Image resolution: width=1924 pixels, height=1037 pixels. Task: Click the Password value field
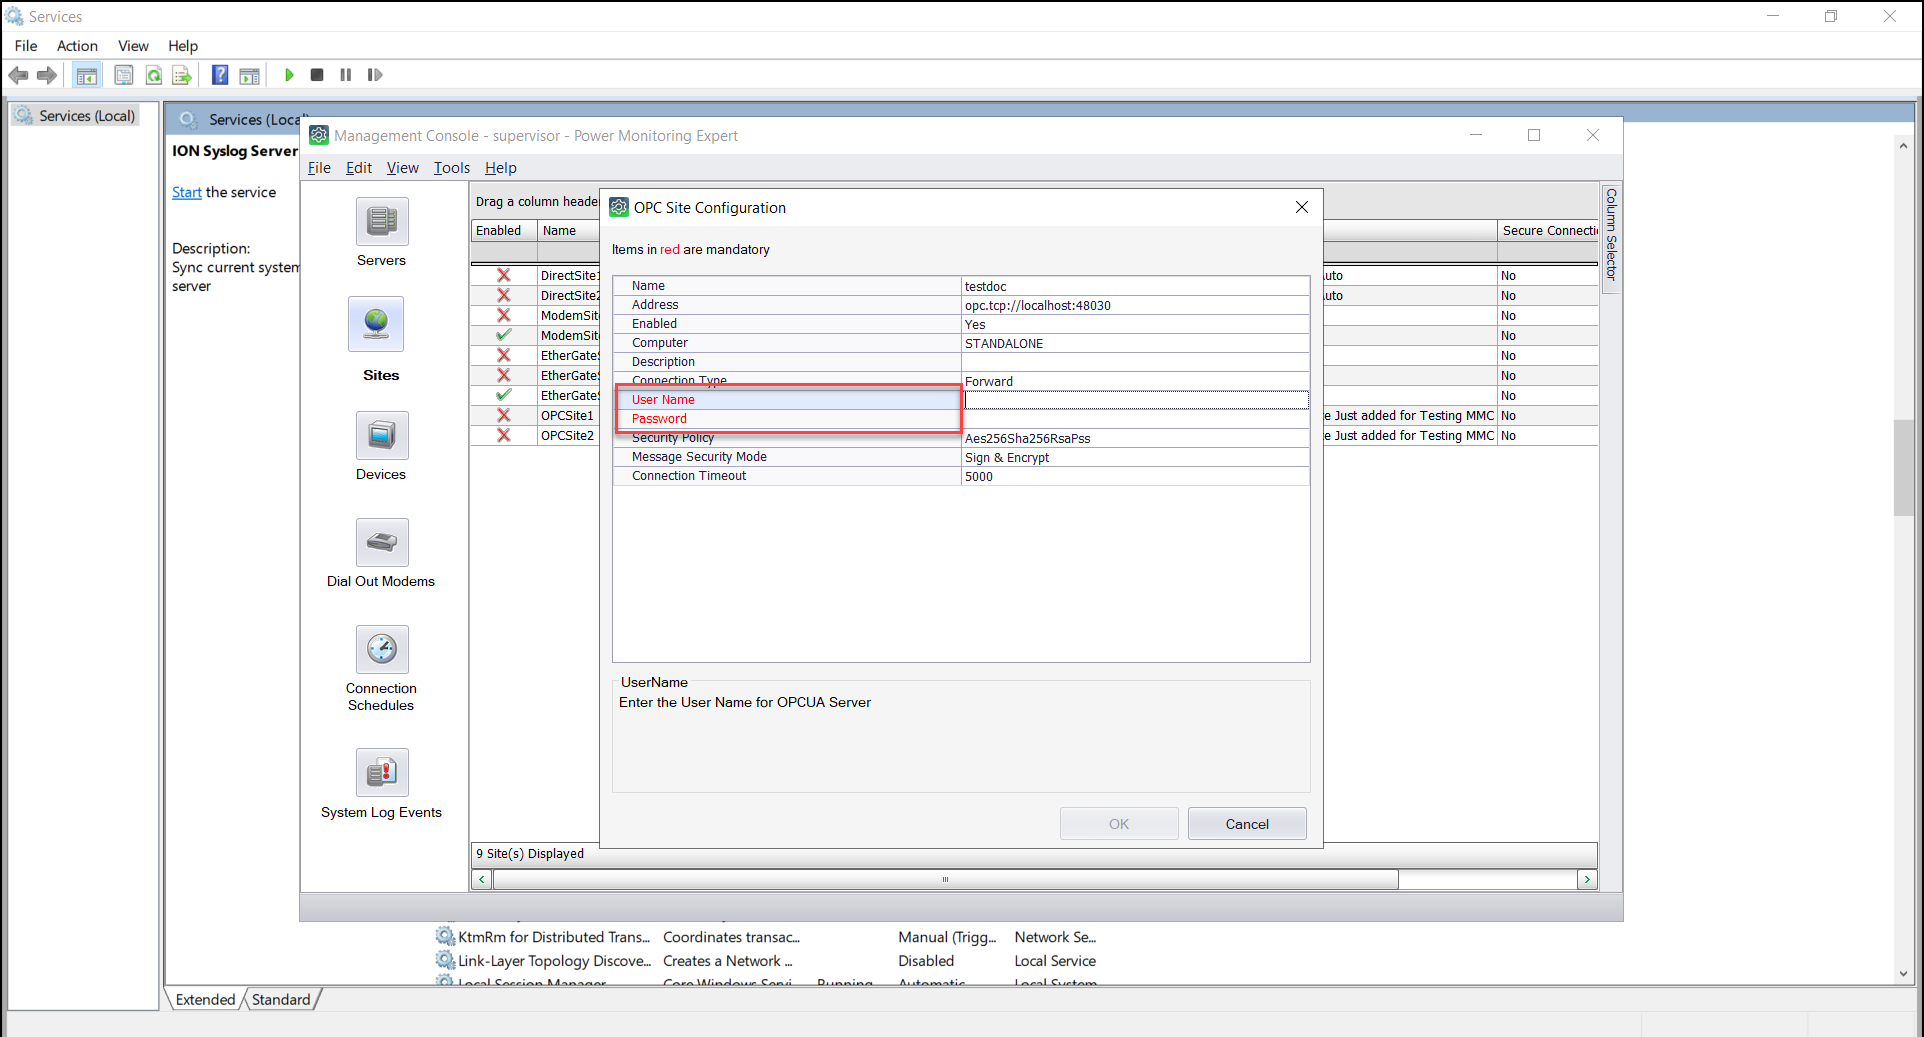point(1136,419)
